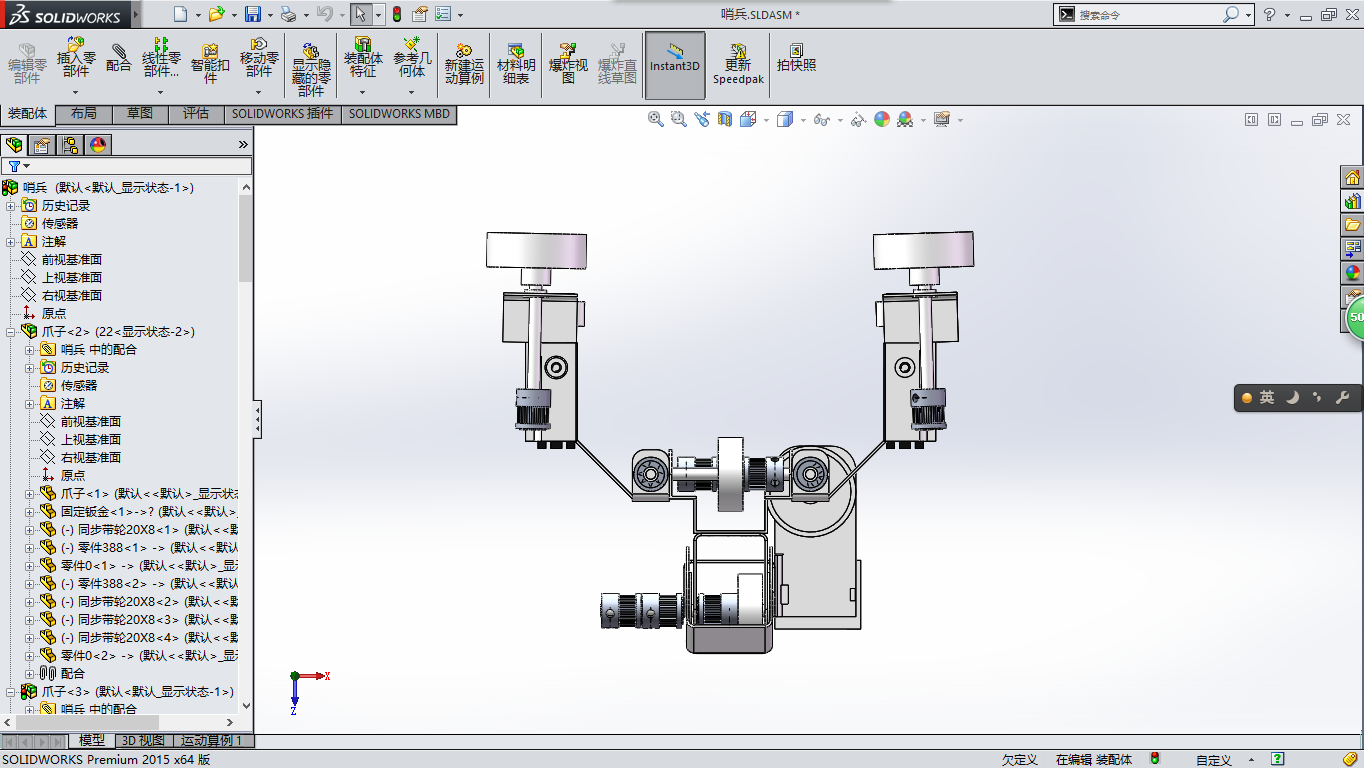Click the Display Style cube icon
1364x768 pixels.
tap(785, 119)
